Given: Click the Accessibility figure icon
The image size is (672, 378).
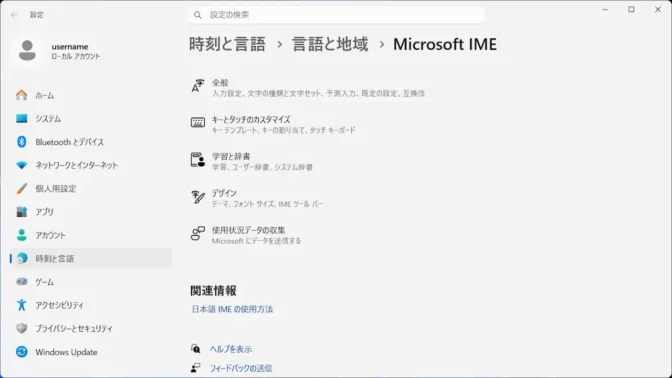Looking at the screenshot, I should coord(21,305).
